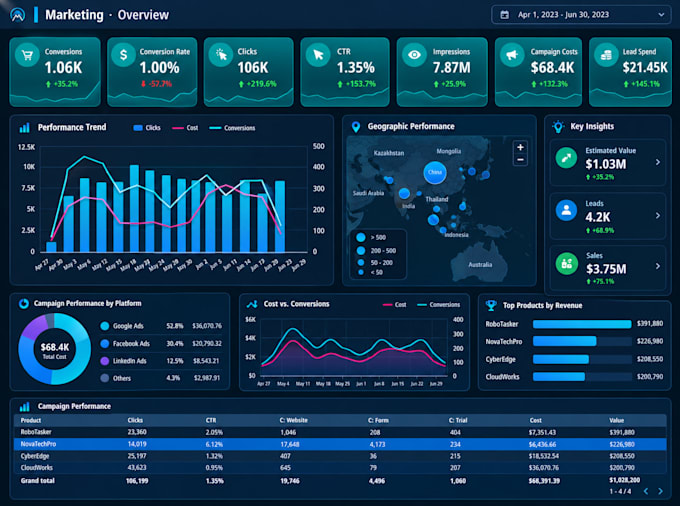Viewport: 680px width, 506px height.
Task: Click the Performance Trend bar chart icon
Action: coord(25,127)
